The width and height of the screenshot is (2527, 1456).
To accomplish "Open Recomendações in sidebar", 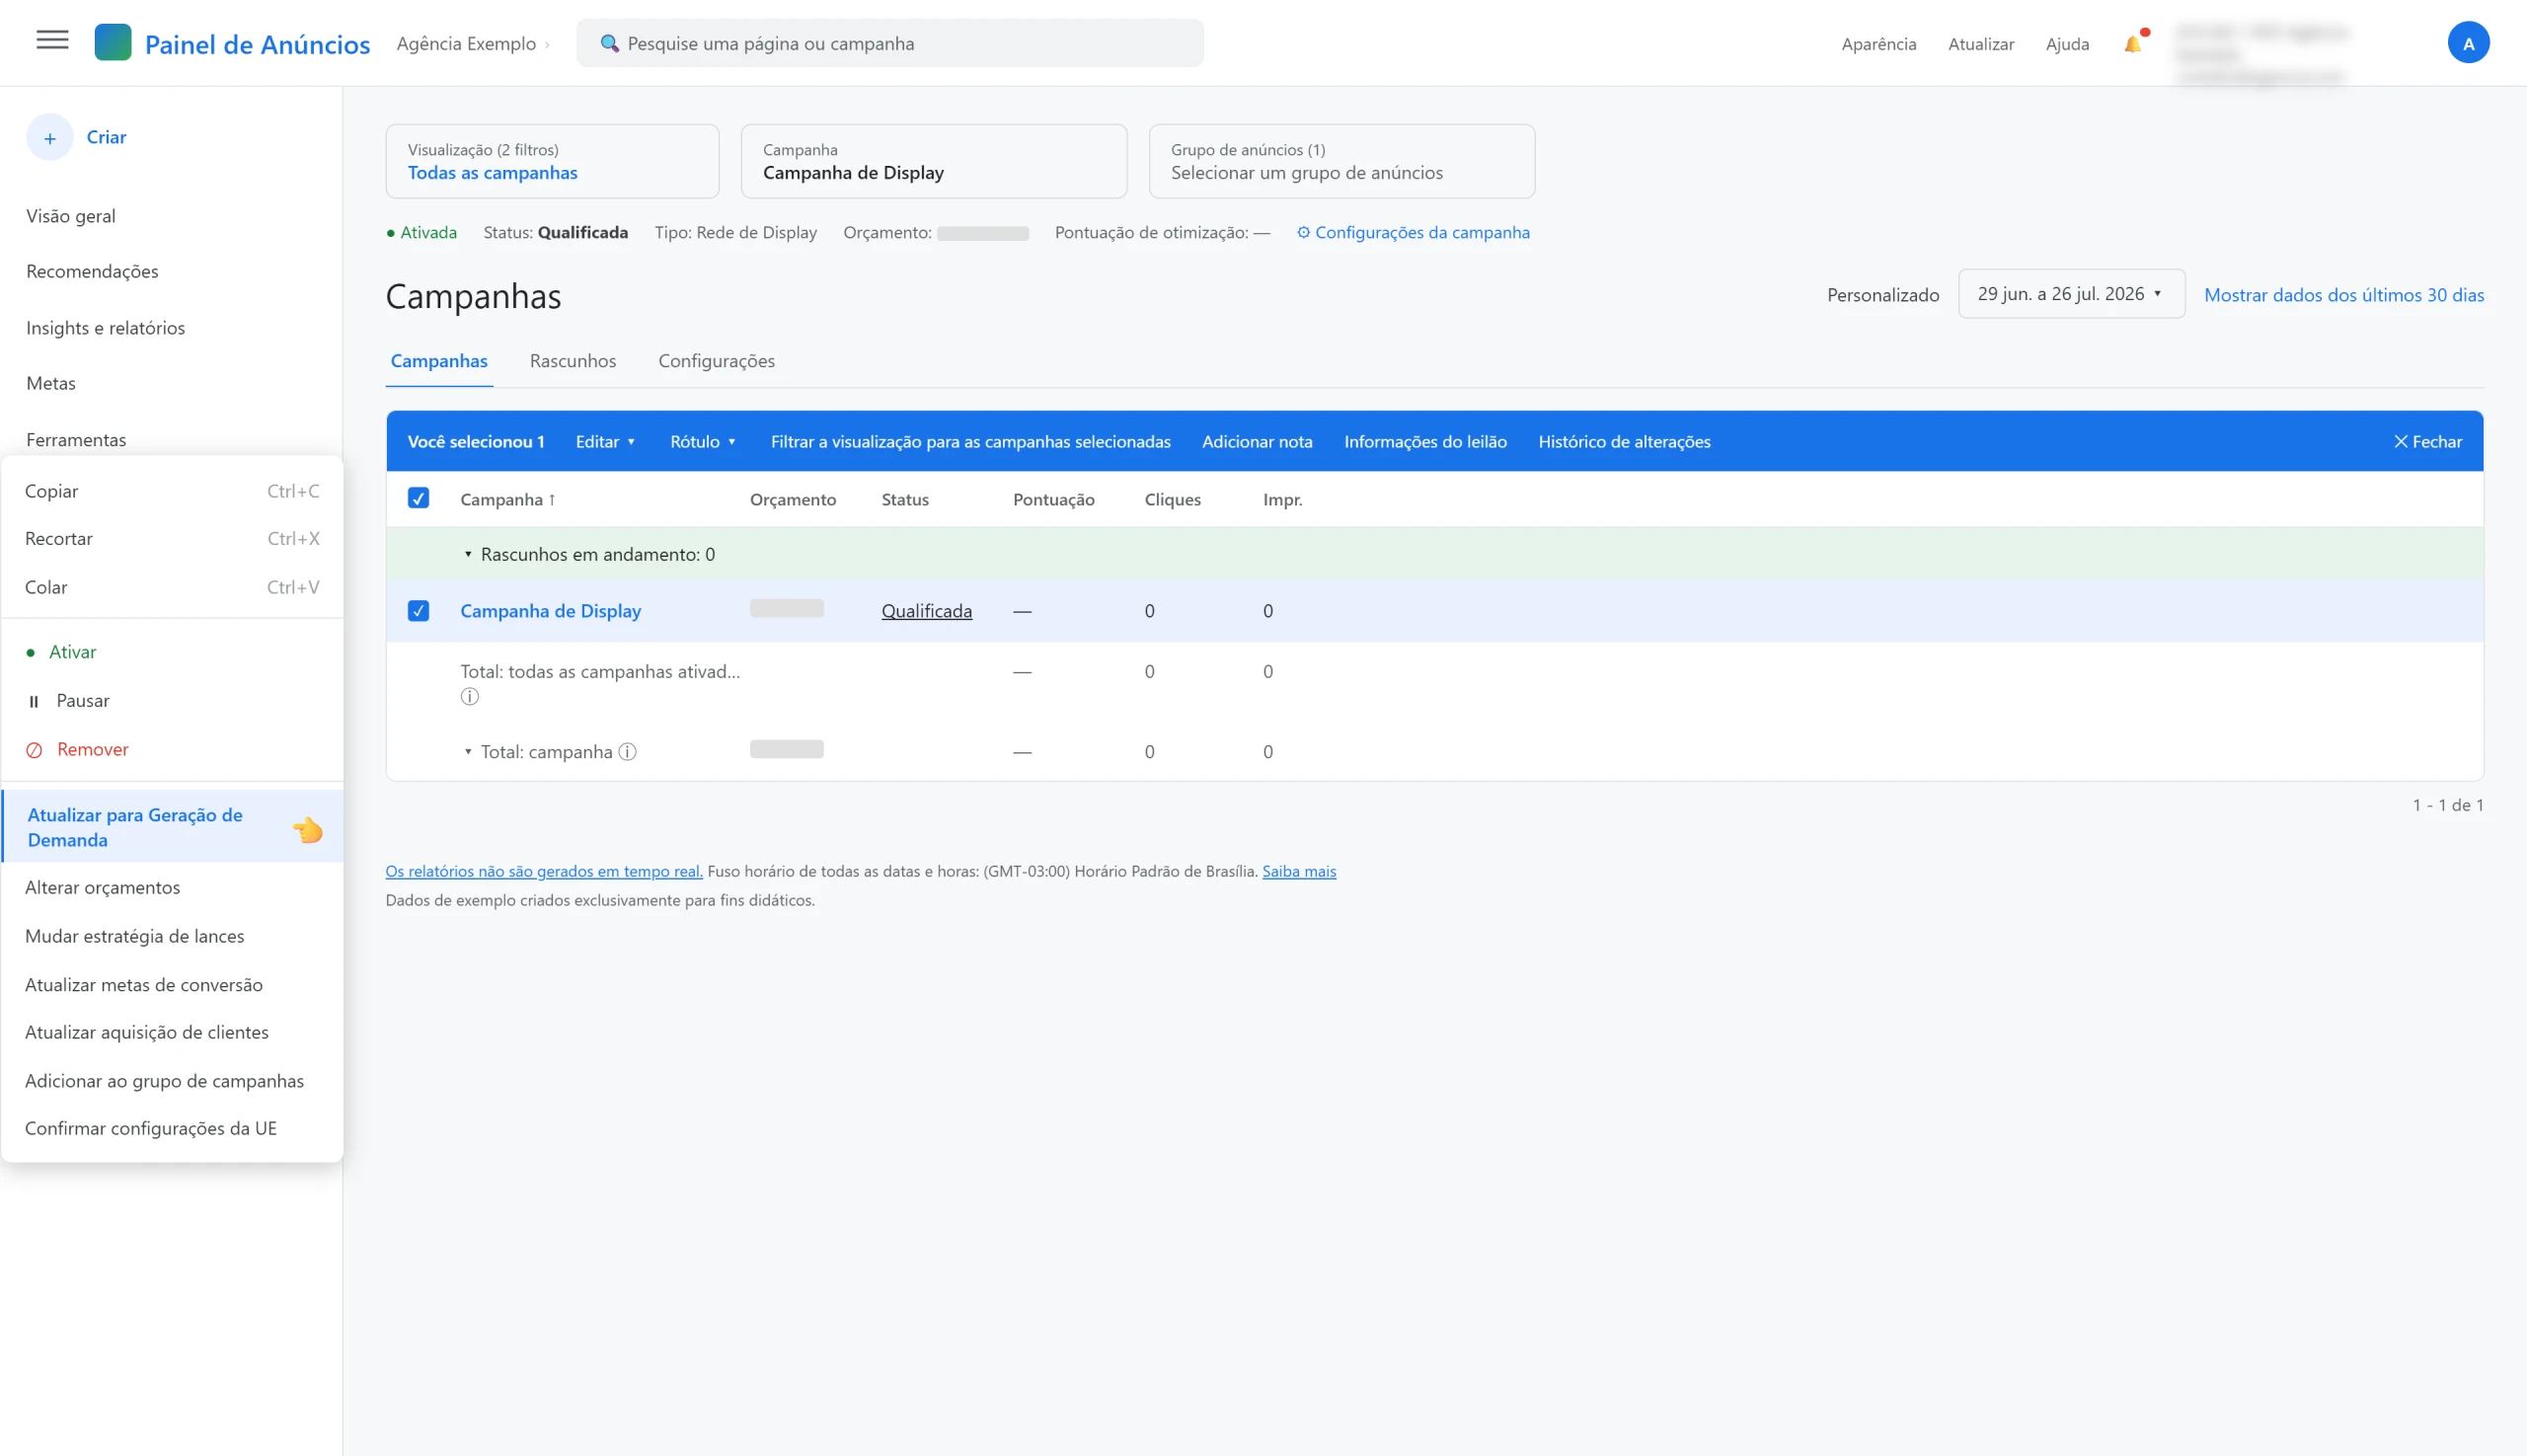I will tap(92, 272).
